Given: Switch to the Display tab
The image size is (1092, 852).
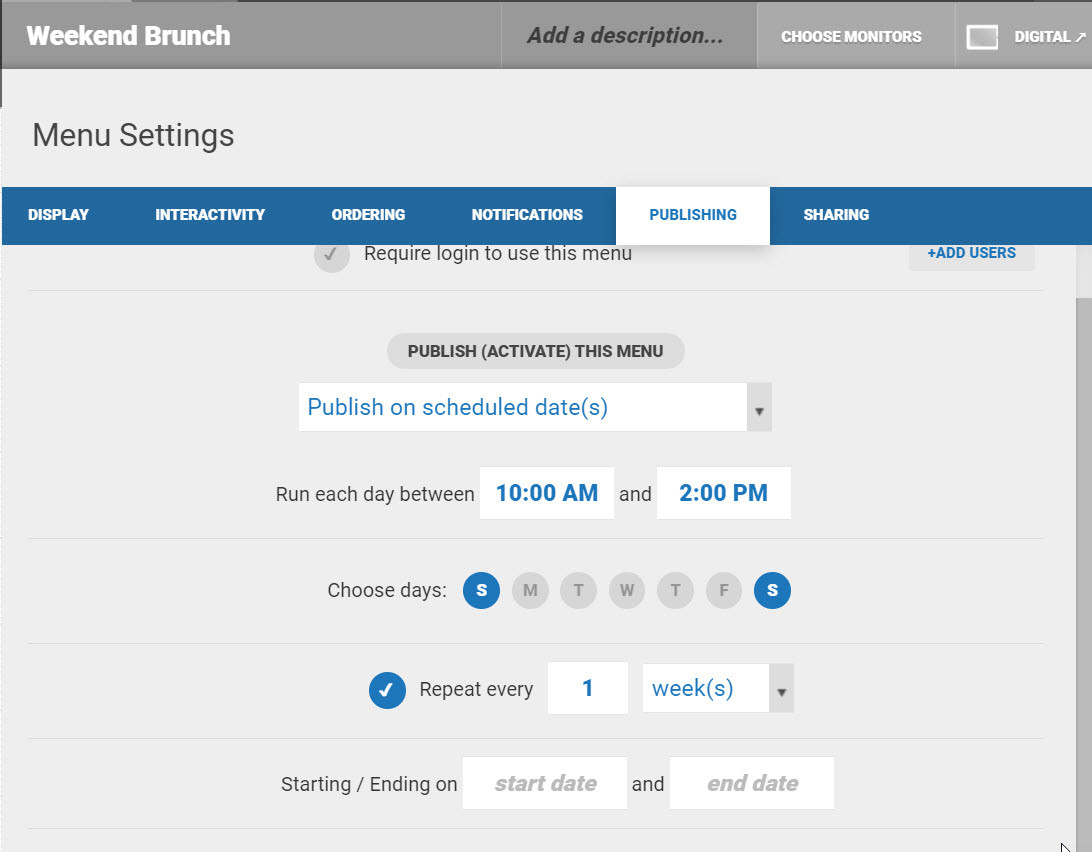Looking at the screenshot, I should coord(58,215).
